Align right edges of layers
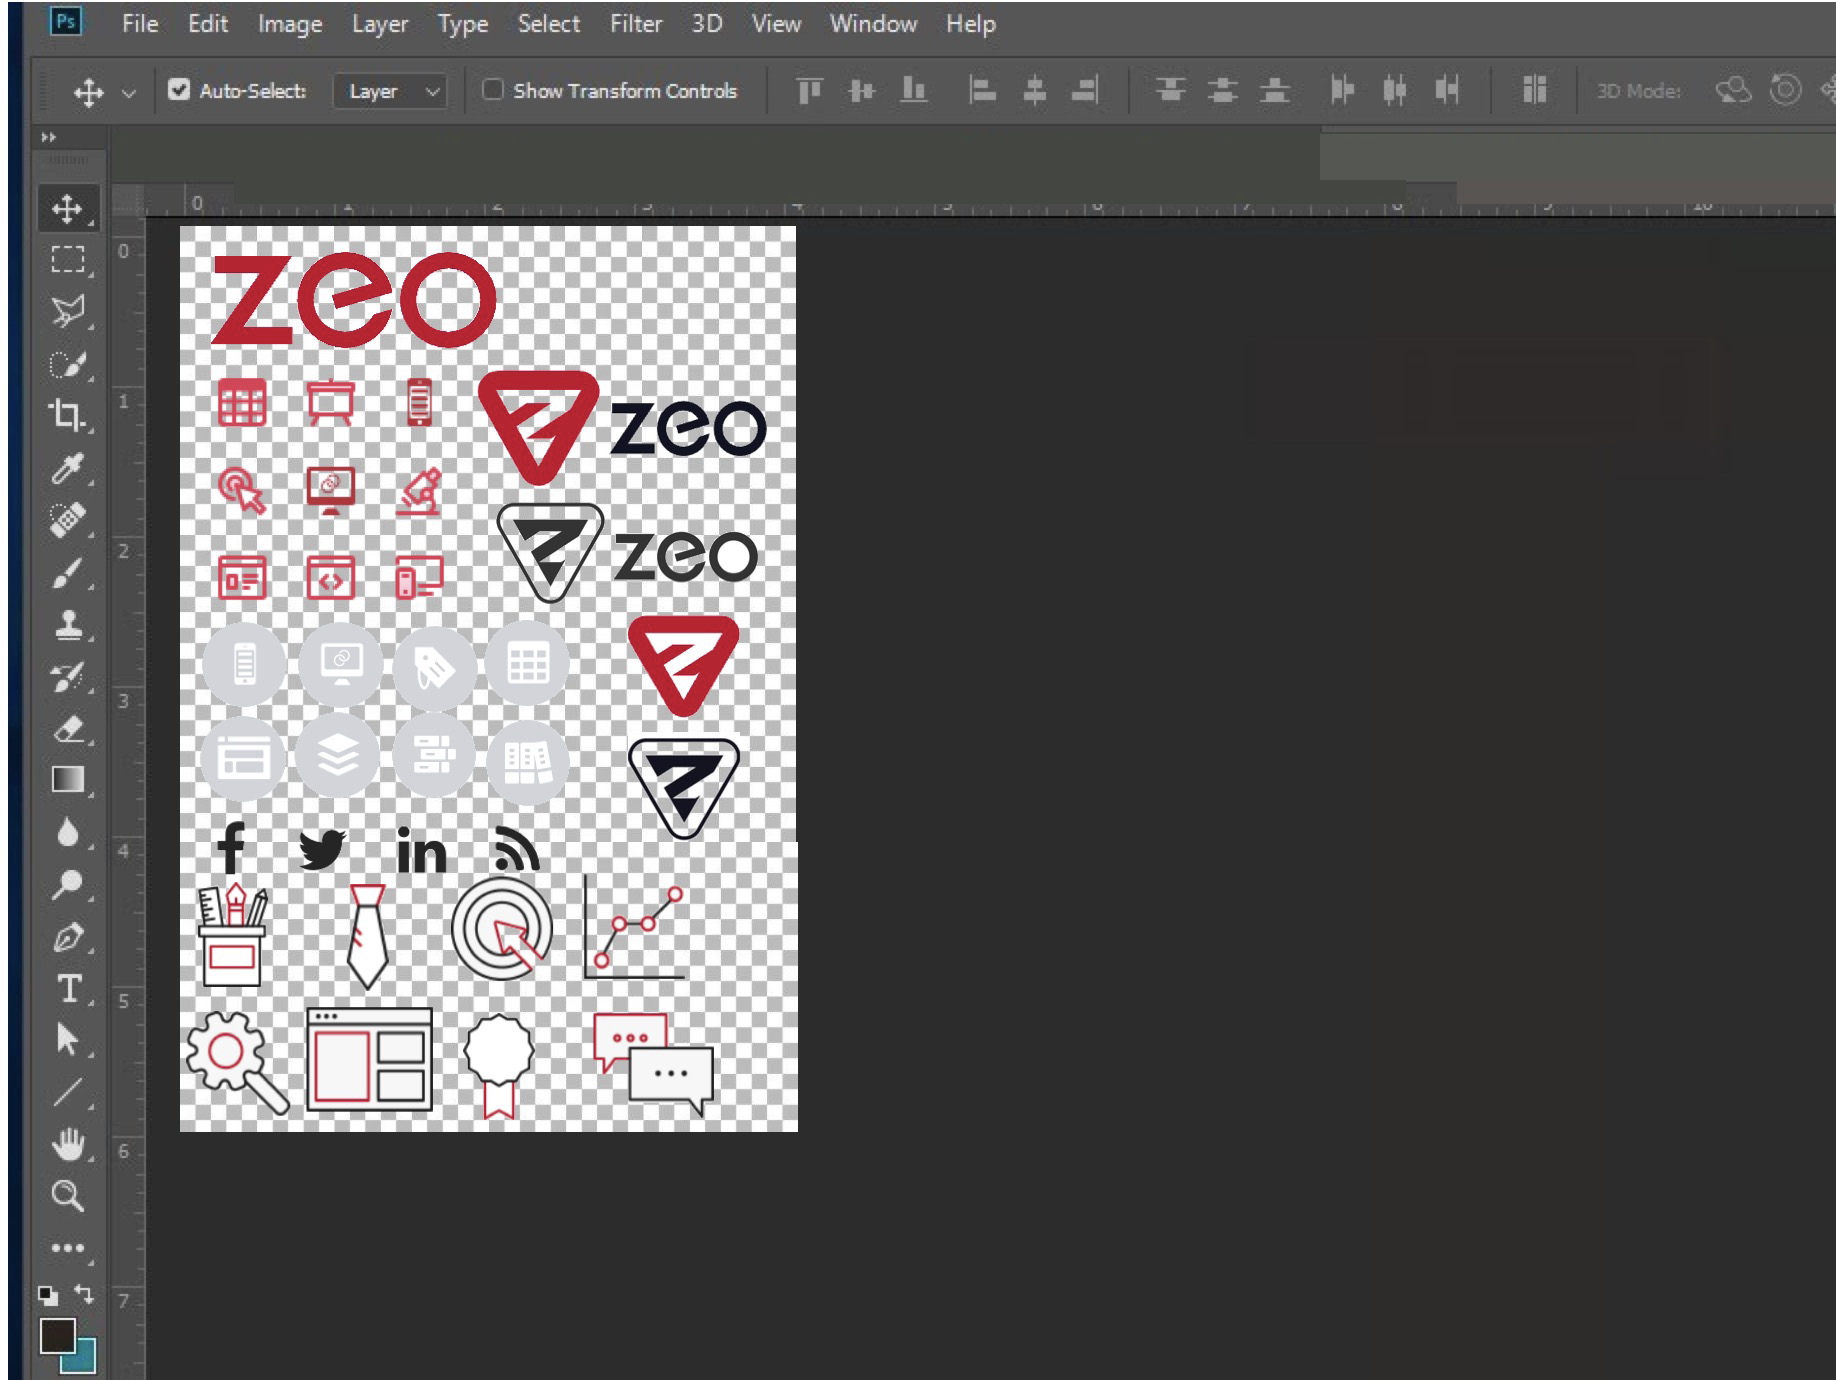Viewport: 1836px width, 1380px height. click(x=1085, y=91)
